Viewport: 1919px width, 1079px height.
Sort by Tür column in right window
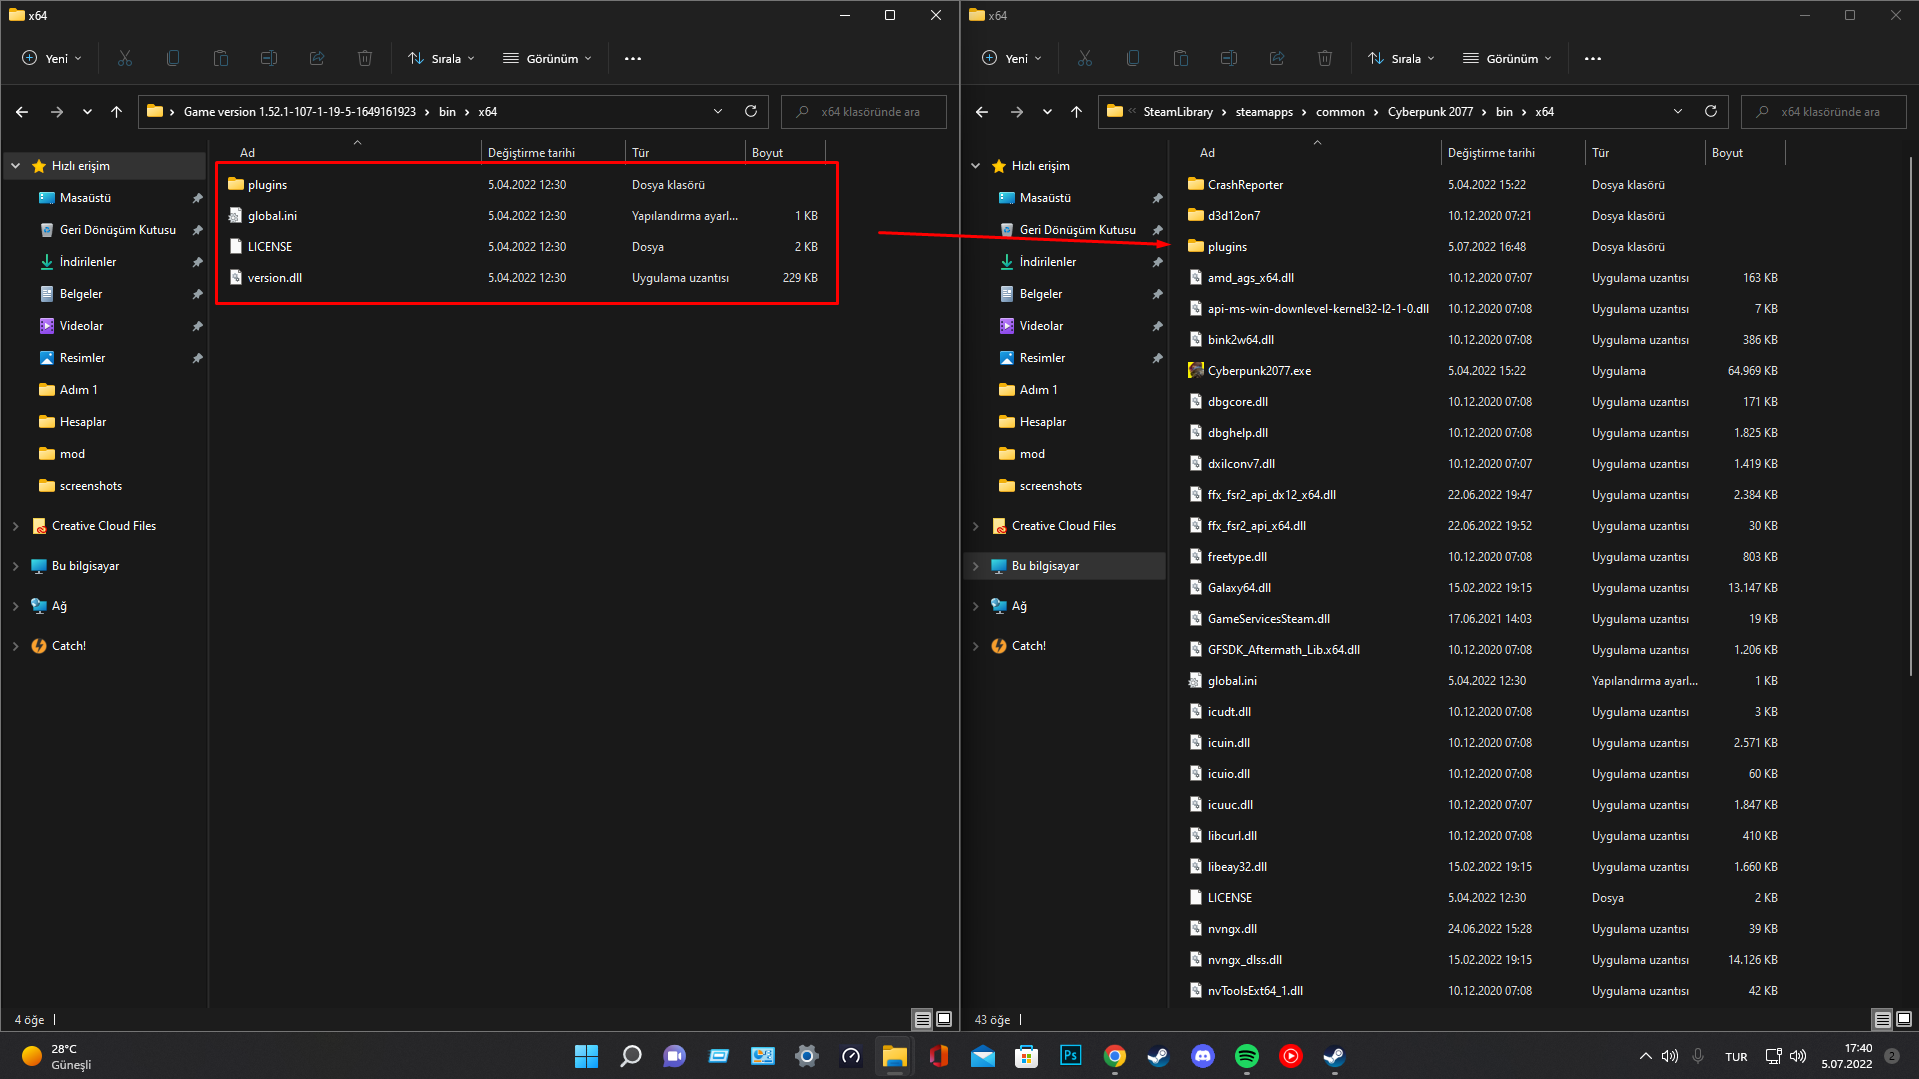1645,153
